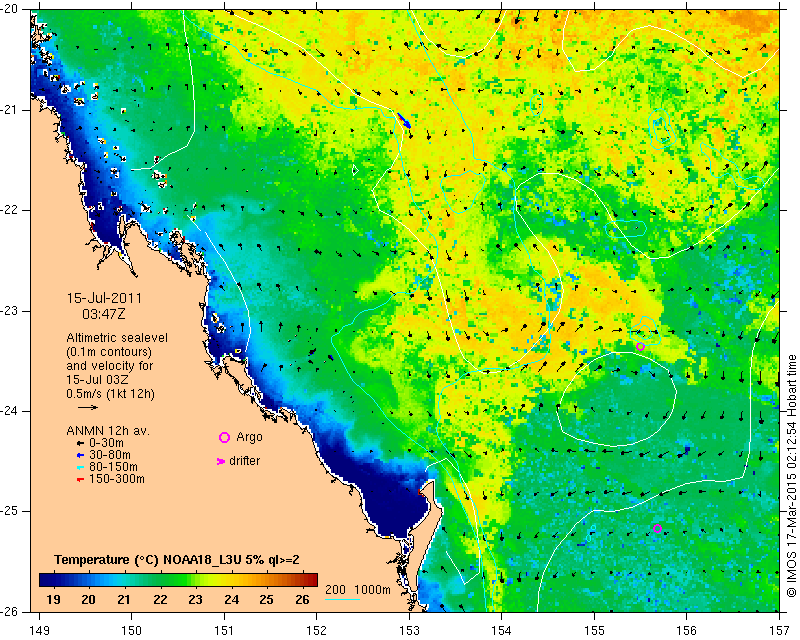Click the colorbar tick label '19'

pos(53,599)
